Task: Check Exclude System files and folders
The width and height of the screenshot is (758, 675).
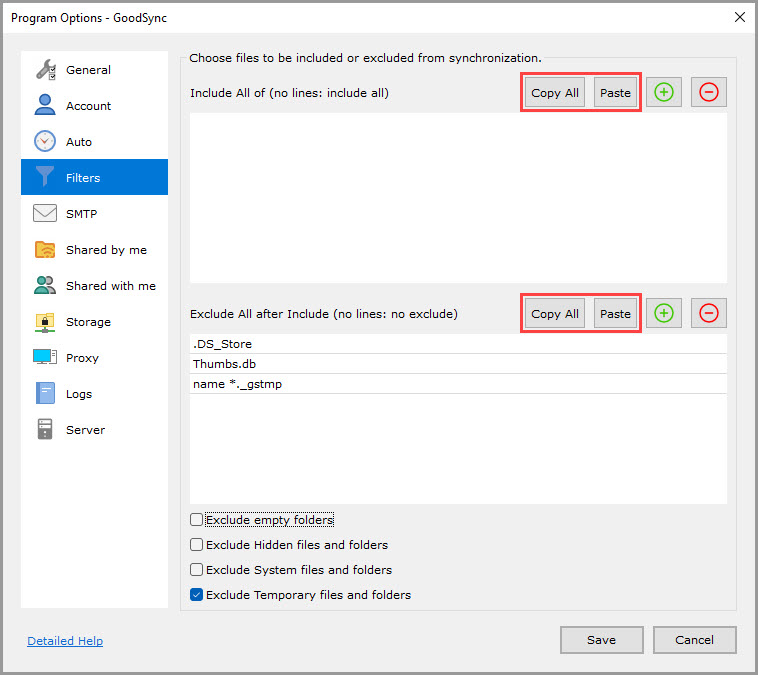Action: point(196,570)
